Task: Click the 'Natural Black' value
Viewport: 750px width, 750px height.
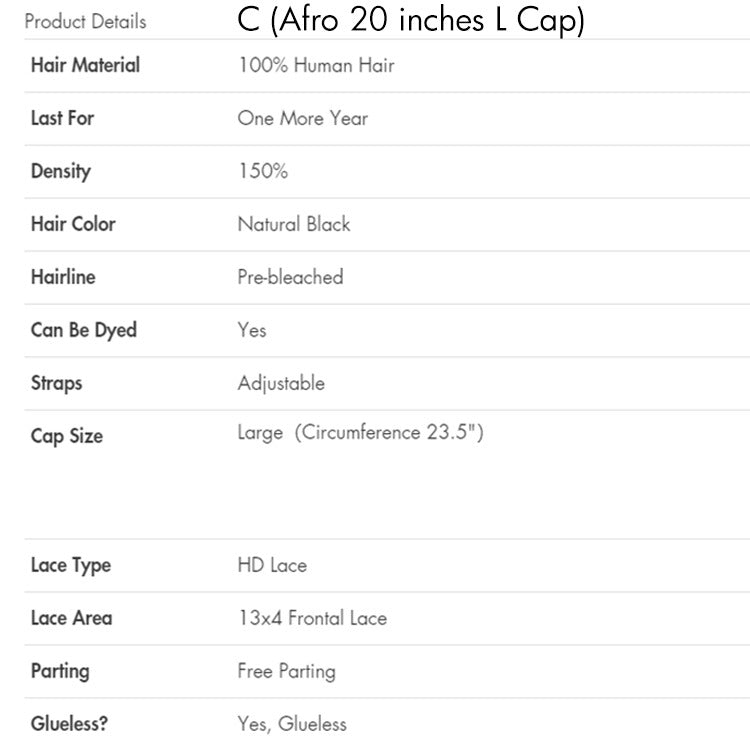Action: pyautogui.click(x=294, y=224)
